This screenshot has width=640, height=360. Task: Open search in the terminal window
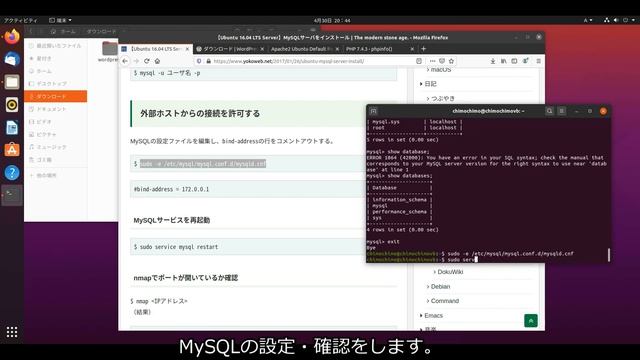point(549,111)
